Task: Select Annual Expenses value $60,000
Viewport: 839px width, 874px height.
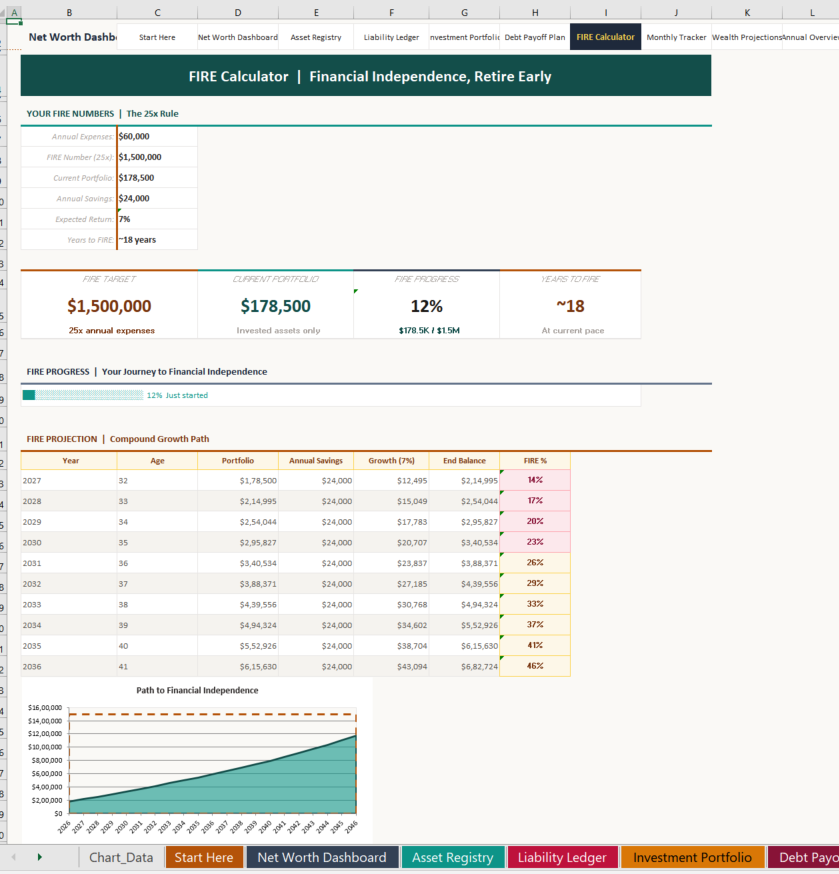Action: 157,137
